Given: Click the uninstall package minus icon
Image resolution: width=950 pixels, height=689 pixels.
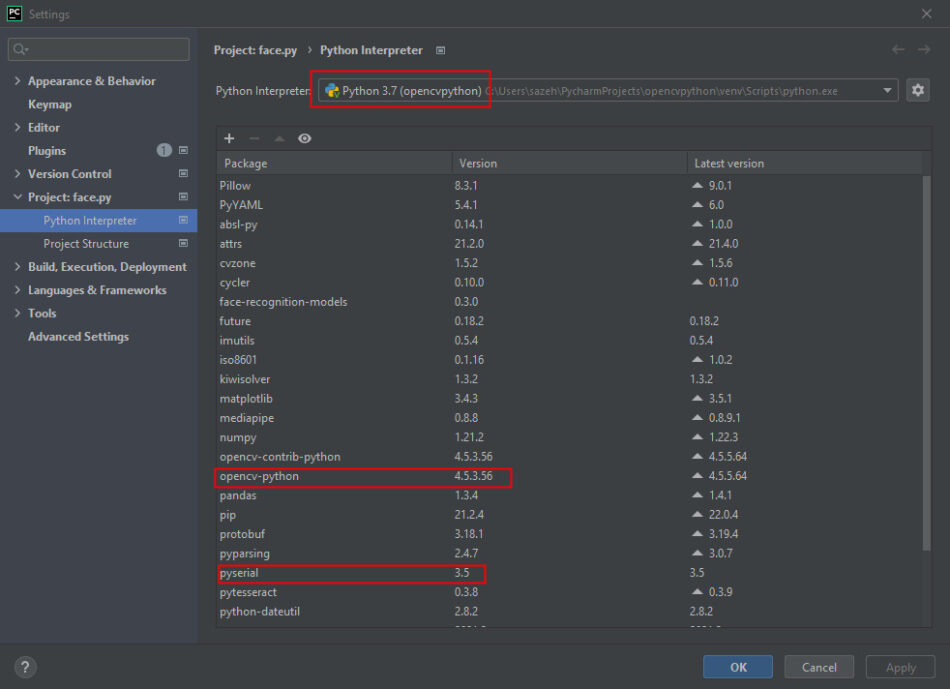Looking at the screenshot, I should coord(254,139).
